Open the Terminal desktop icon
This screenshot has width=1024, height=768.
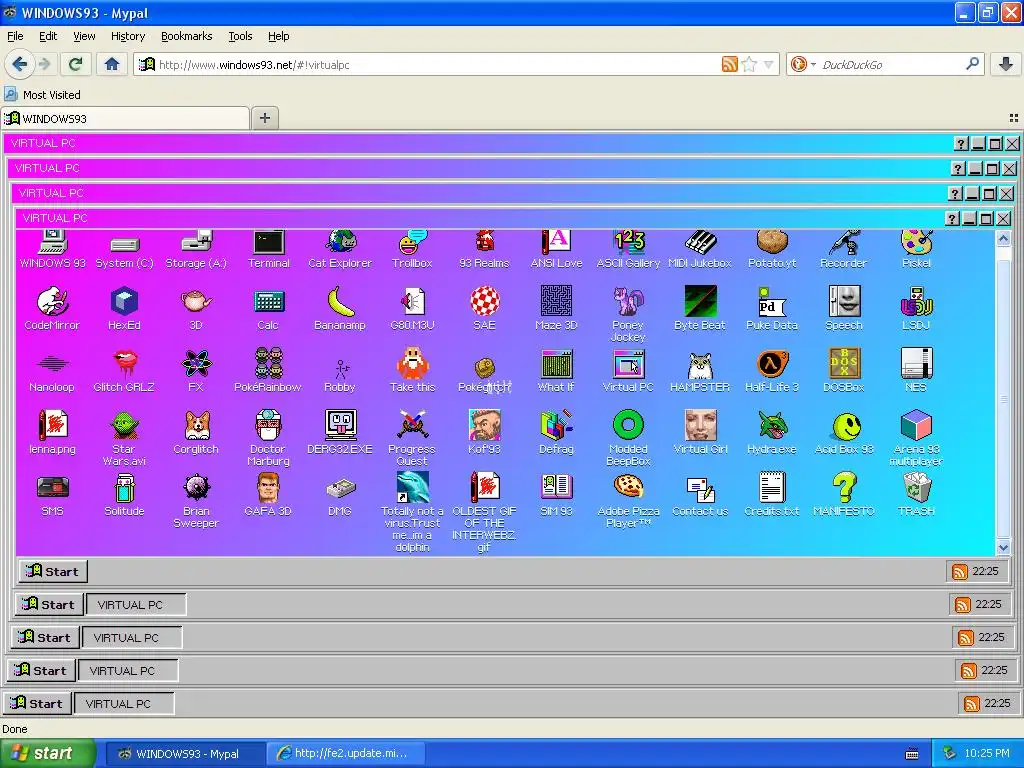coord(268,250)
